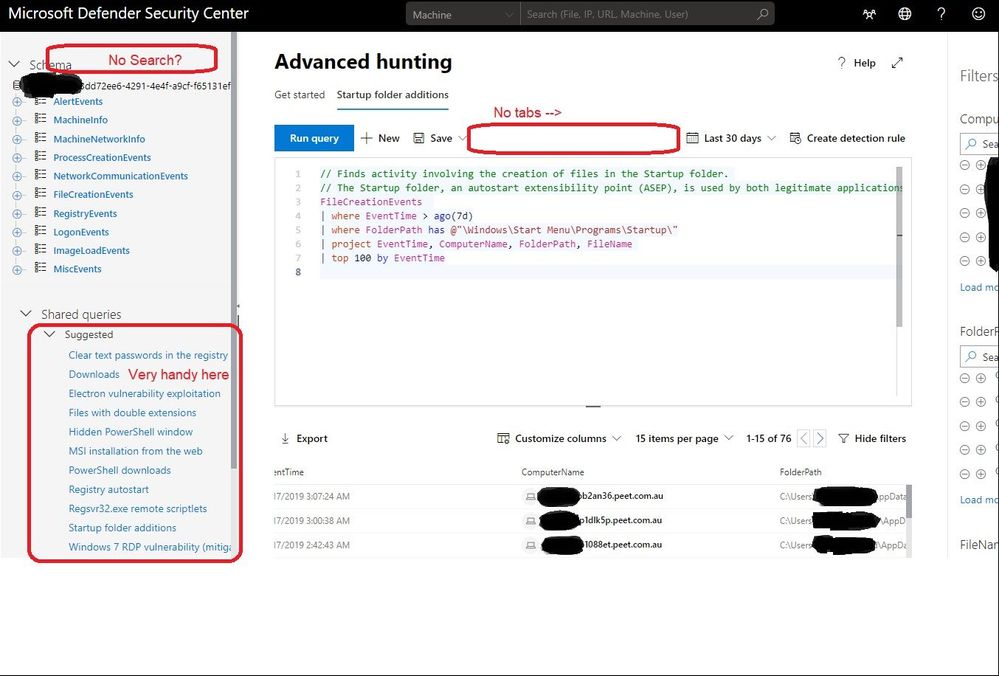Select the LogonEvents schema table
Screen dimensions: 999x676
click(x=81, y=232)
